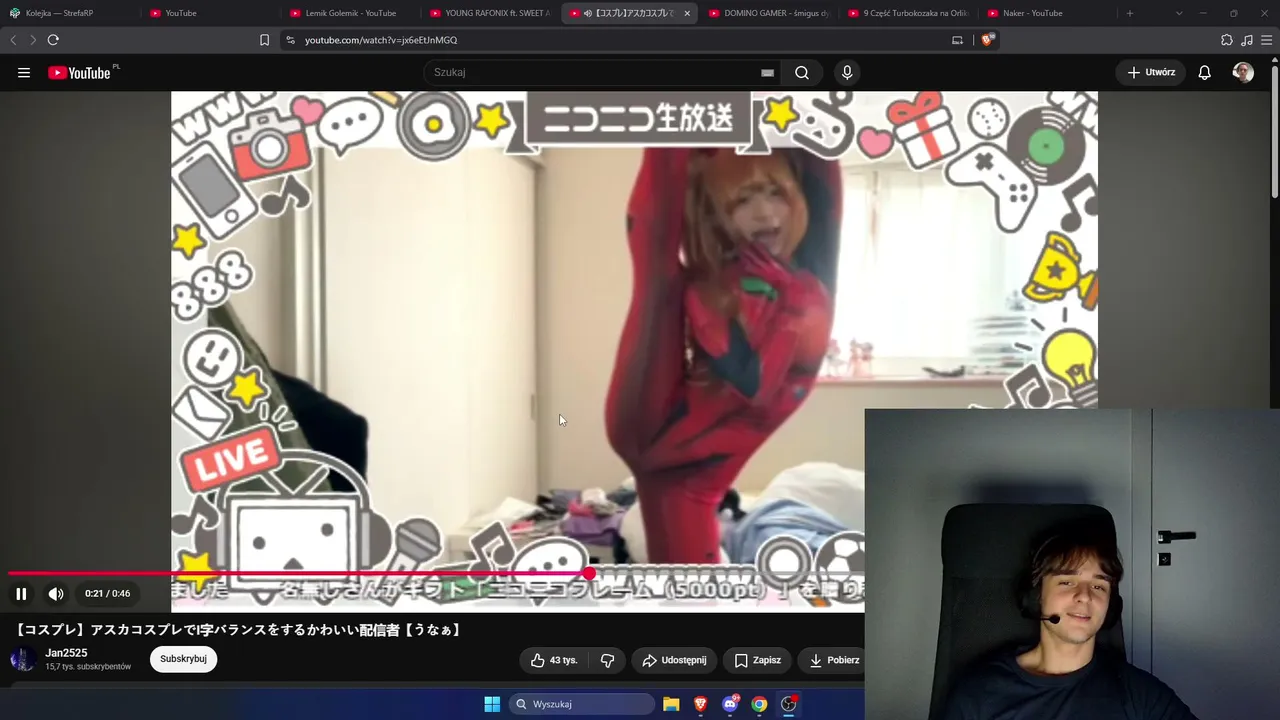The image size is (1280, 720).
Task: Open Discord from the taskbar
Action: tap(730, 704)
